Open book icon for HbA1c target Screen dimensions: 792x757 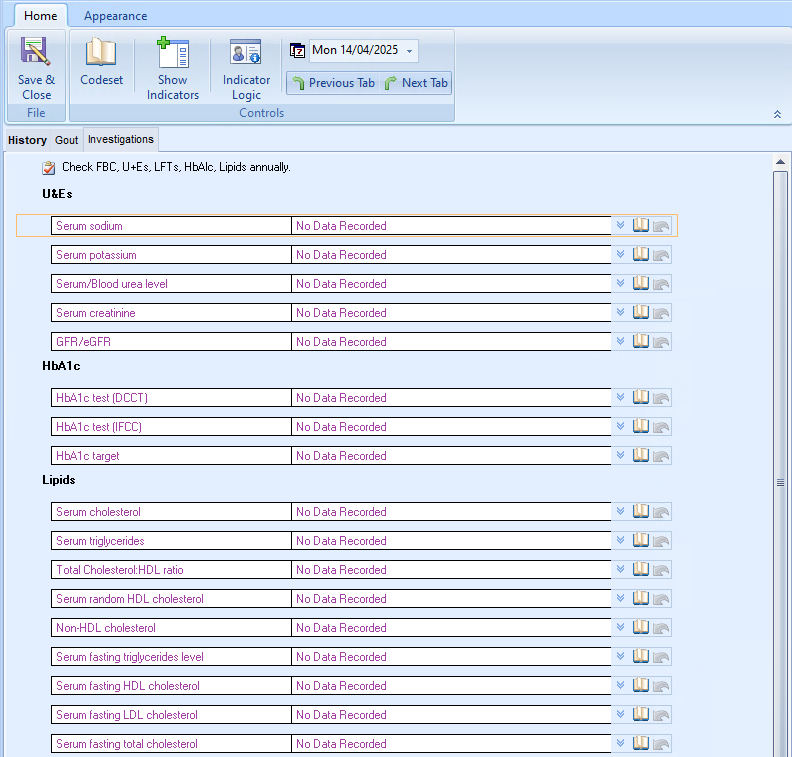pyautogui.click(x=641, y=456)
